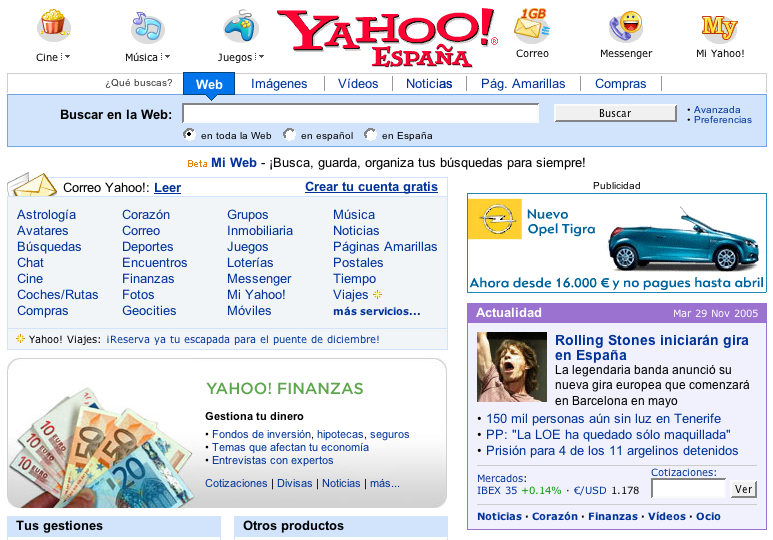Click the Cotizaciones input field

click(x=688, y=489)
